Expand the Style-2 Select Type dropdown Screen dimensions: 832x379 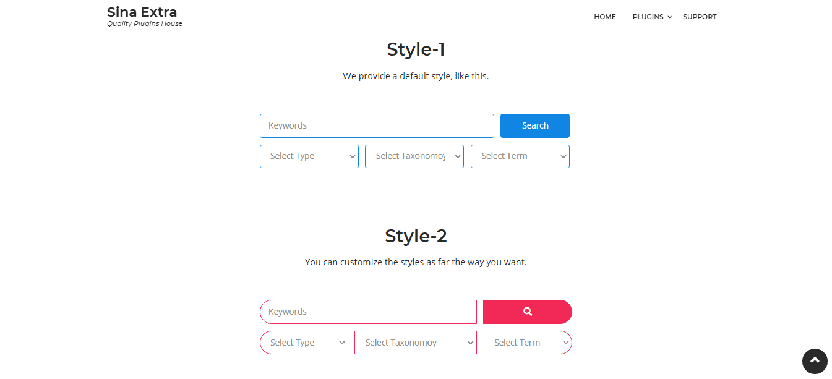point(307,342)
